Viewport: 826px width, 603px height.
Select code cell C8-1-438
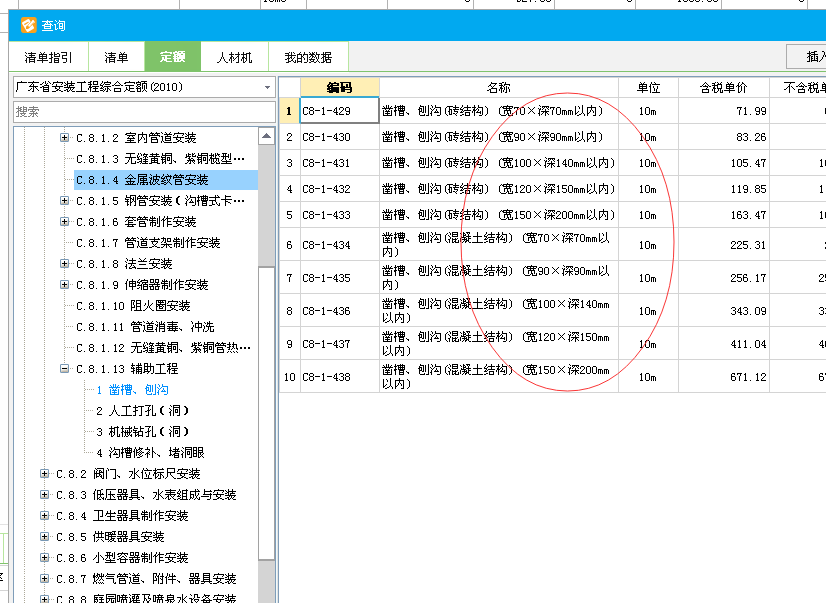(x=339, y=377)
